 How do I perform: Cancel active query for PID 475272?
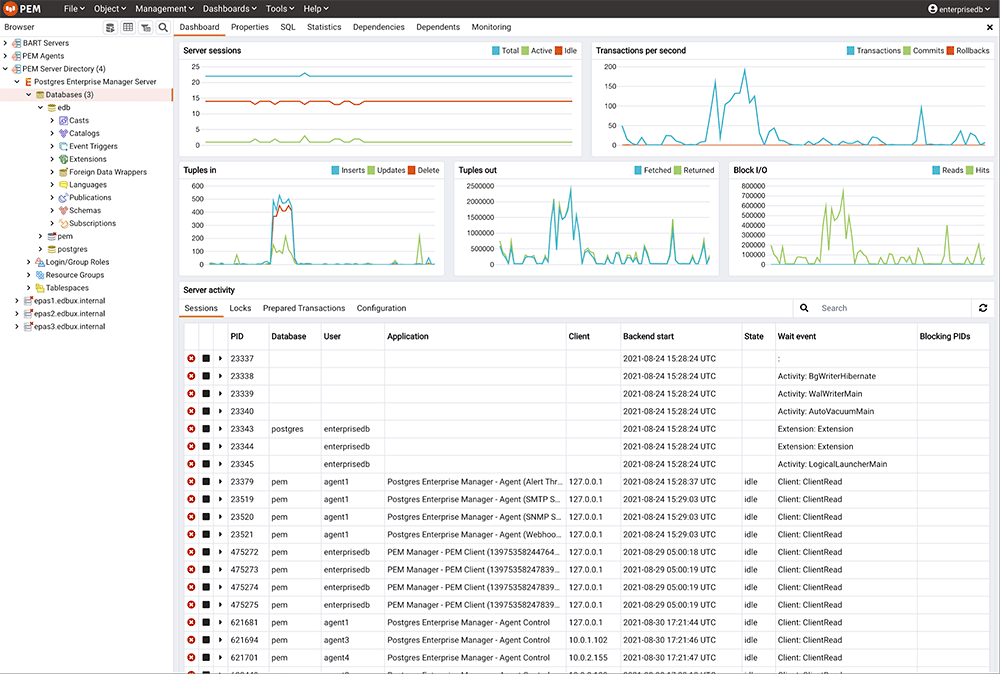[206, 552]
